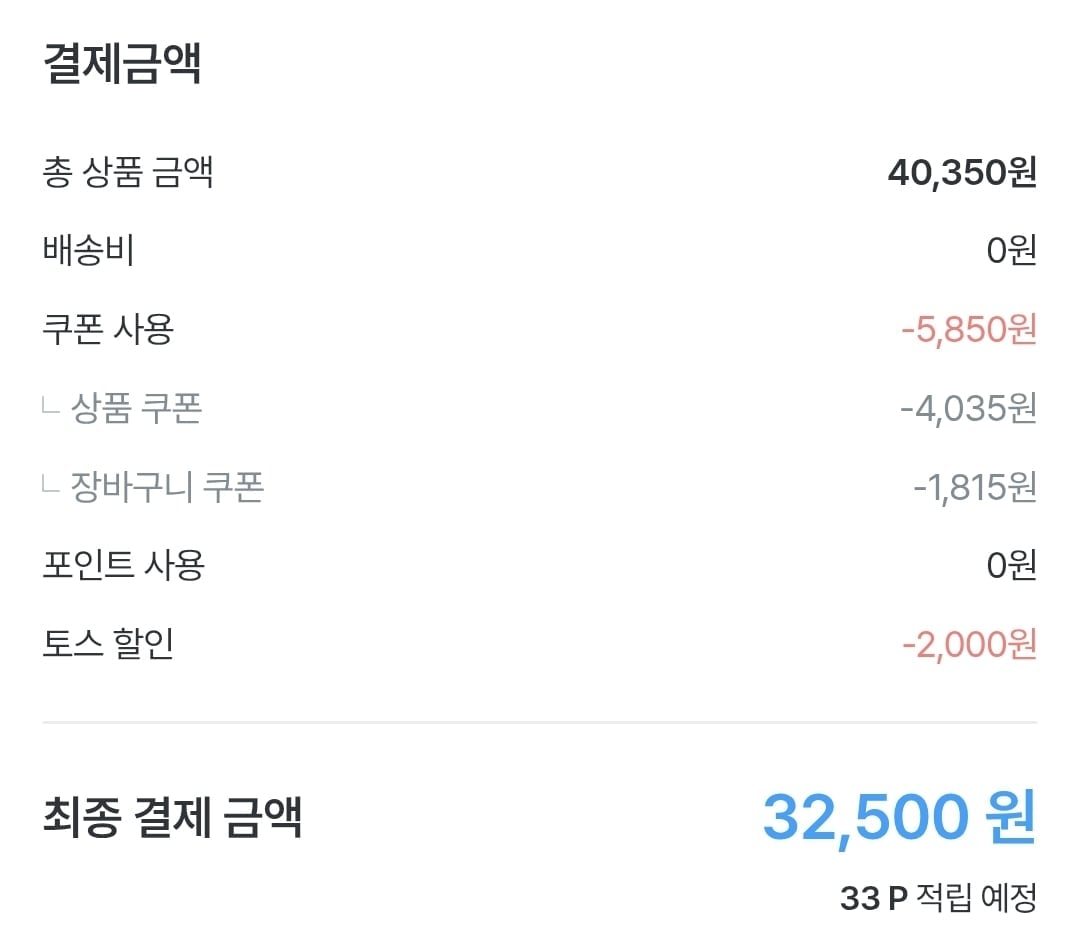Click the 0원 points used value
The image size is (1080, 944).
click(1011, 565)
